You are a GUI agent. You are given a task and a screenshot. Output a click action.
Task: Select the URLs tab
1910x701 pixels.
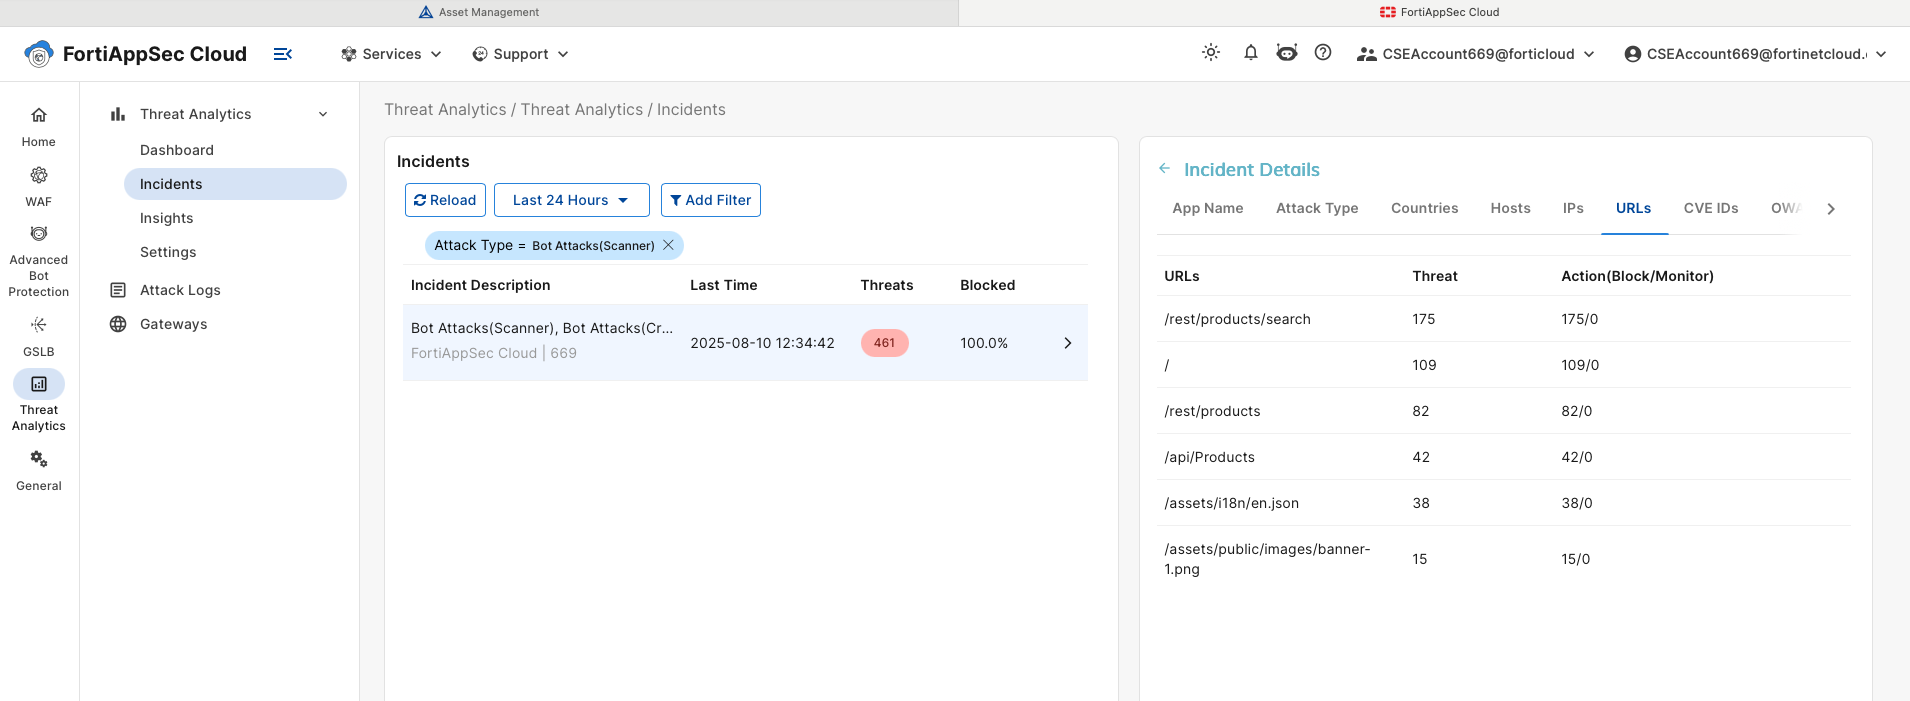[1634, 208]
